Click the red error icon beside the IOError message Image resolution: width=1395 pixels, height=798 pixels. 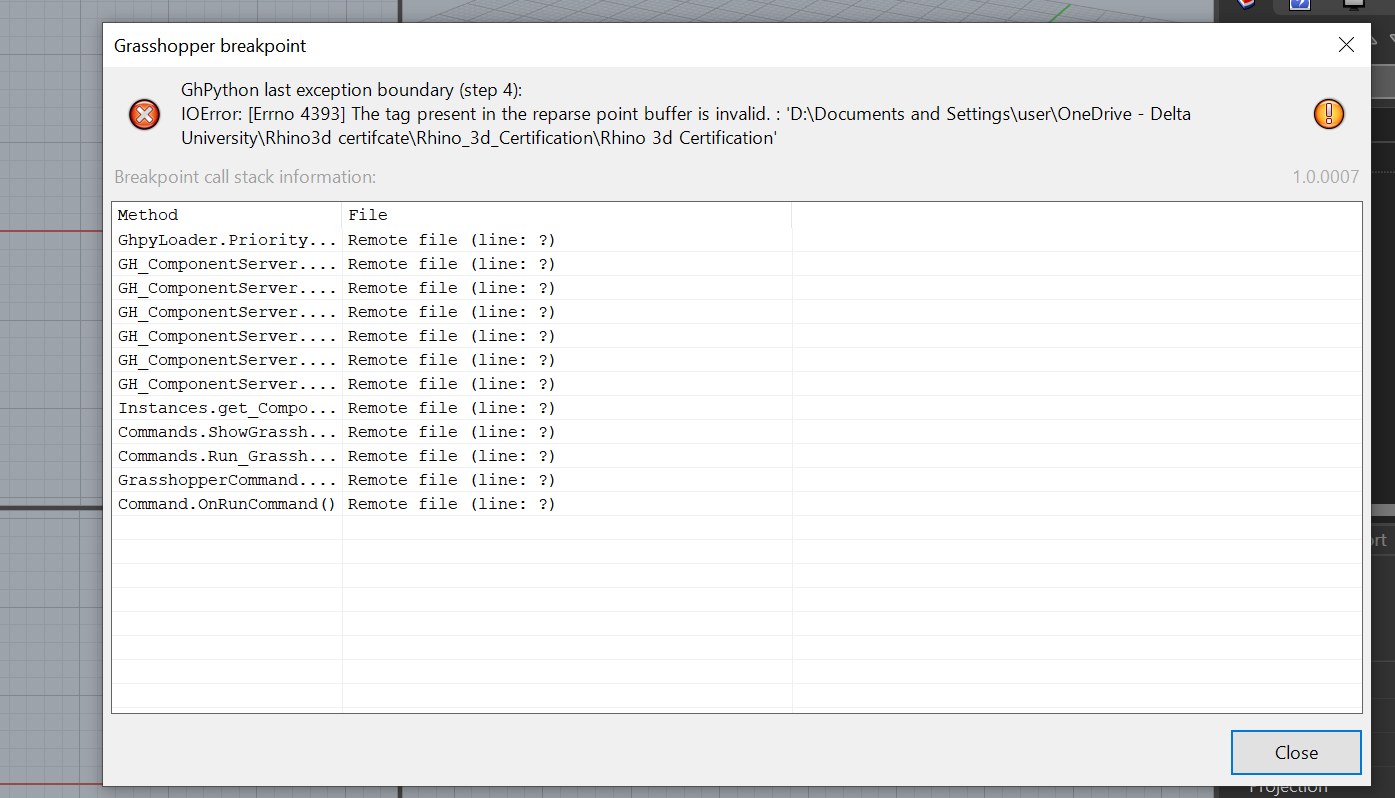144,114
